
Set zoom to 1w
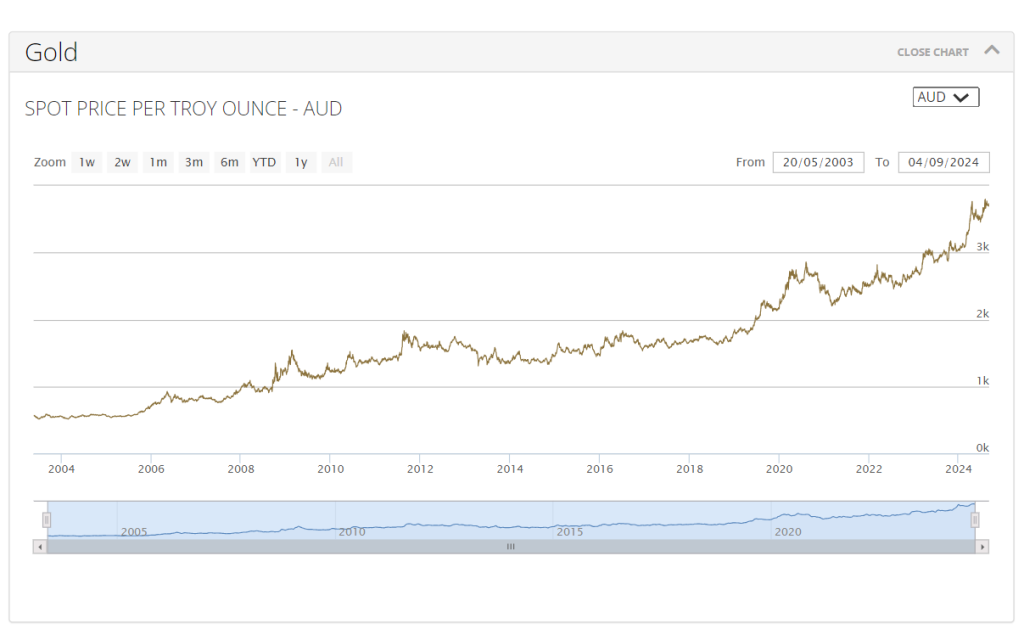[x=87, y=162]
